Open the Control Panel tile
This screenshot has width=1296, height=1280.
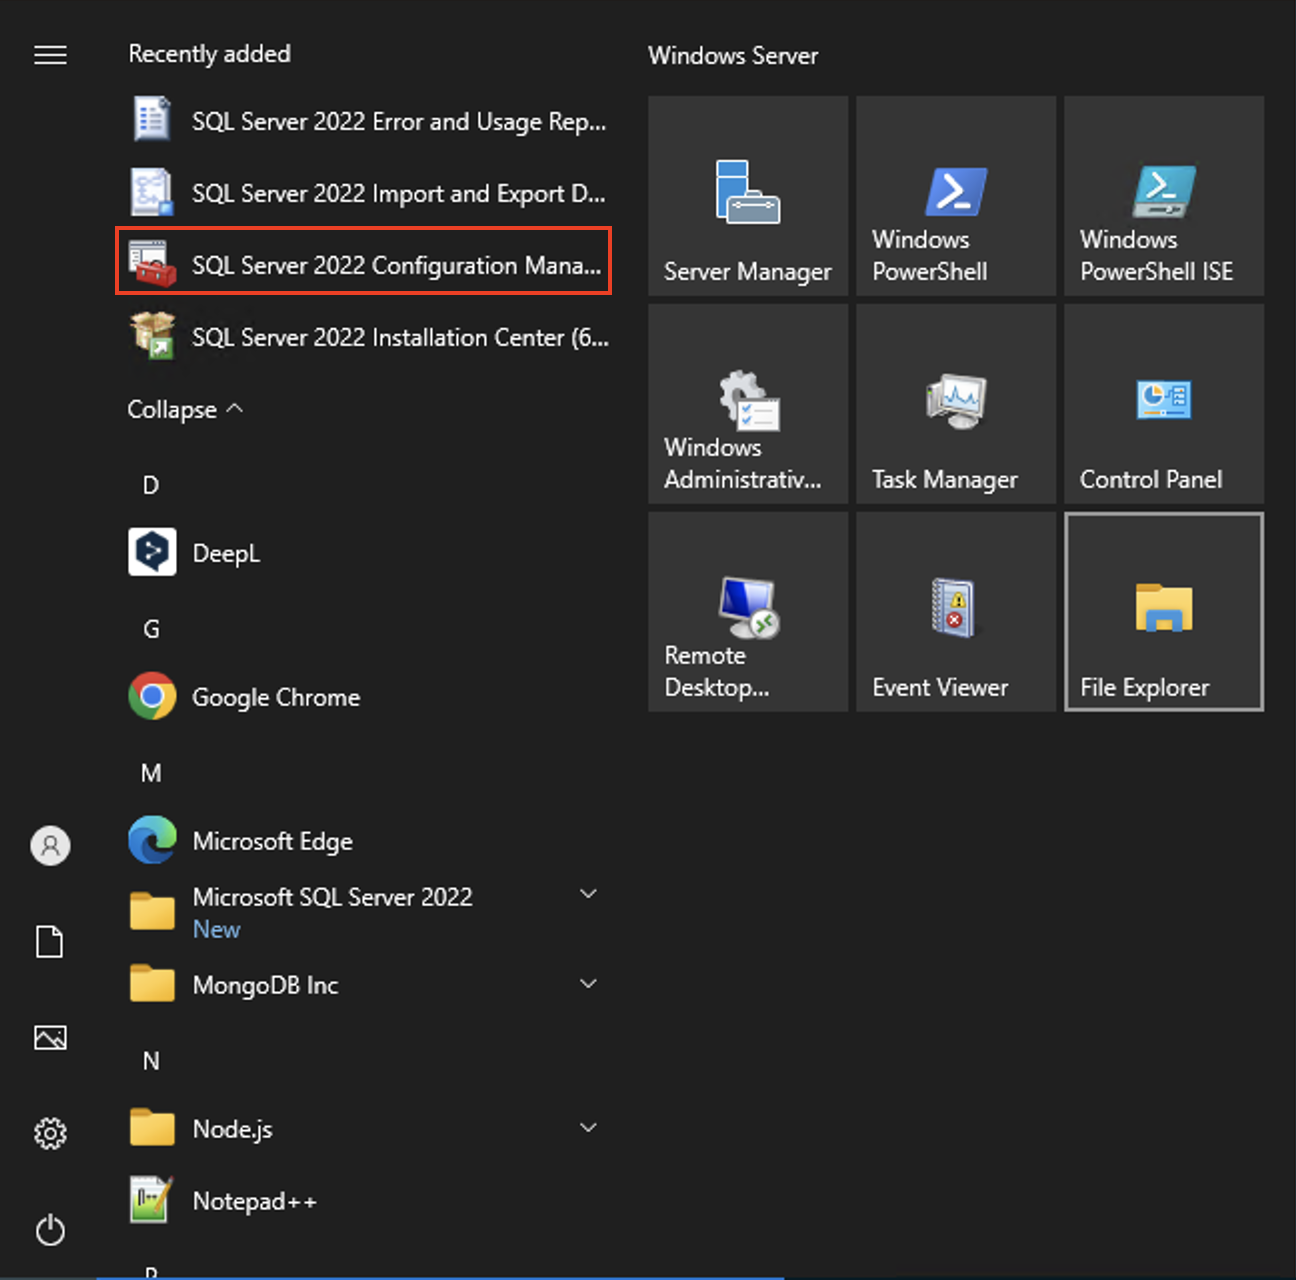point(1164,404)
